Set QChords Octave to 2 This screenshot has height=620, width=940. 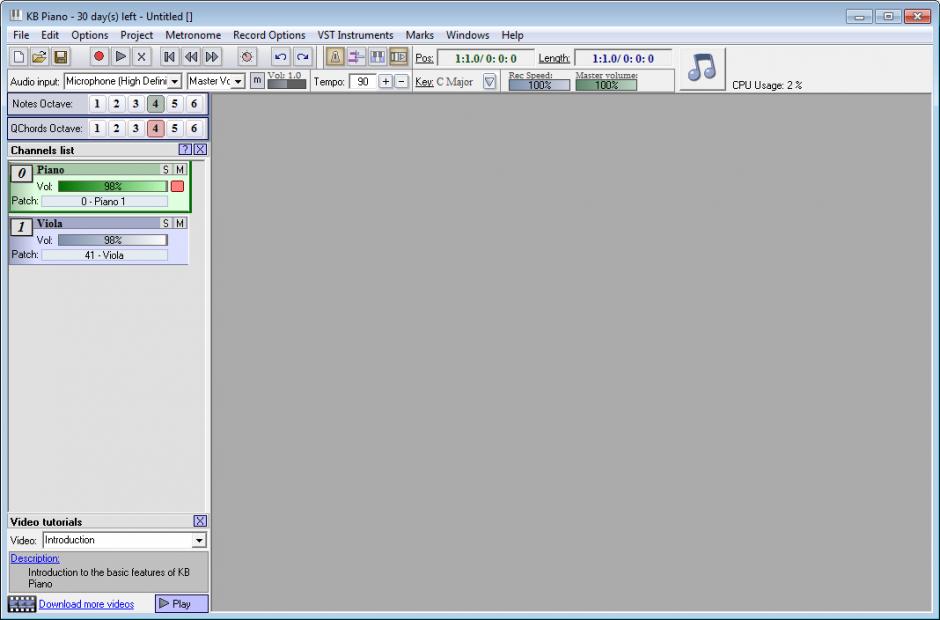(116, 128)
